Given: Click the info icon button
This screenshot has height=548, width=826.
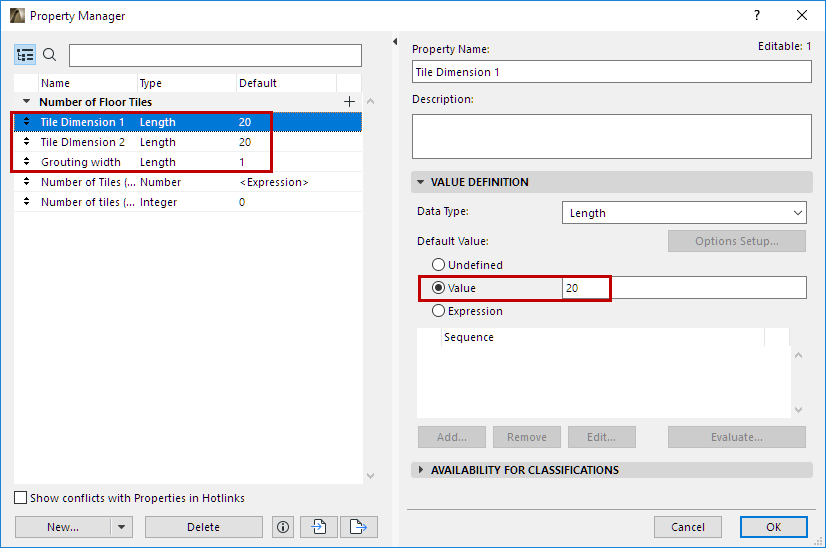Looking at the screenshot, I should pos(283,527).
